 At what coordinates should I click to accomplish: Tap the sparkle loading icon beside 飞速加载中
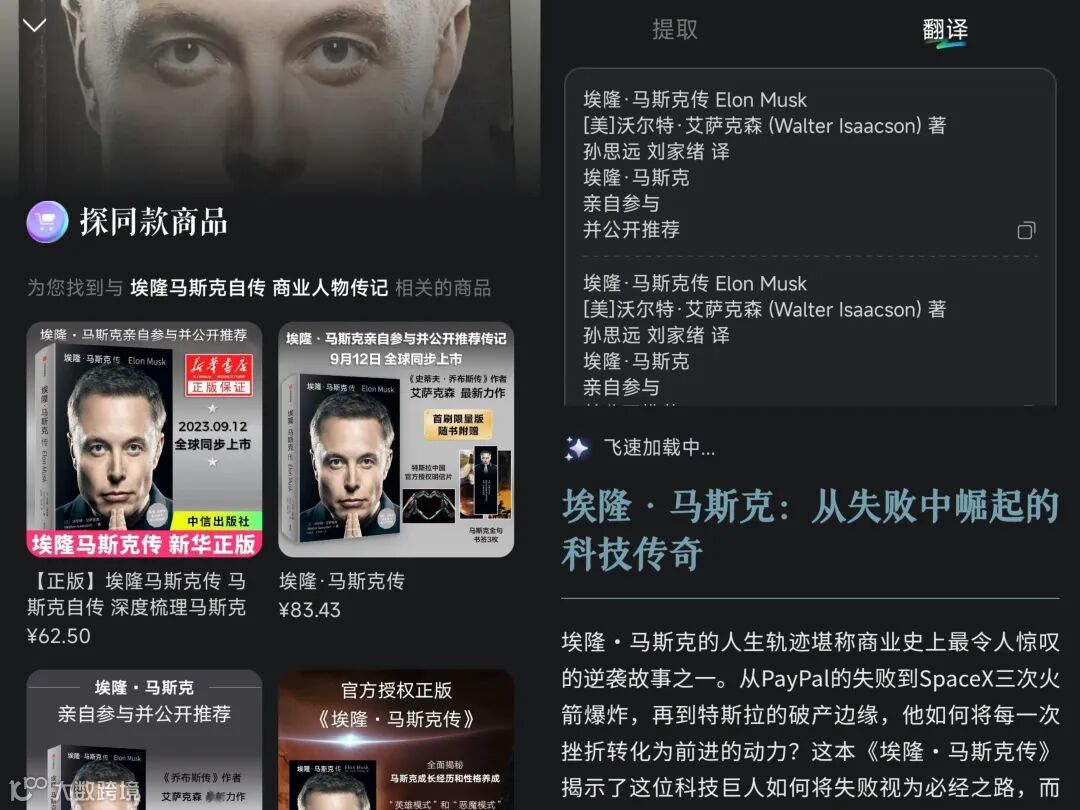pyautogui.click(x=577, y=448)
